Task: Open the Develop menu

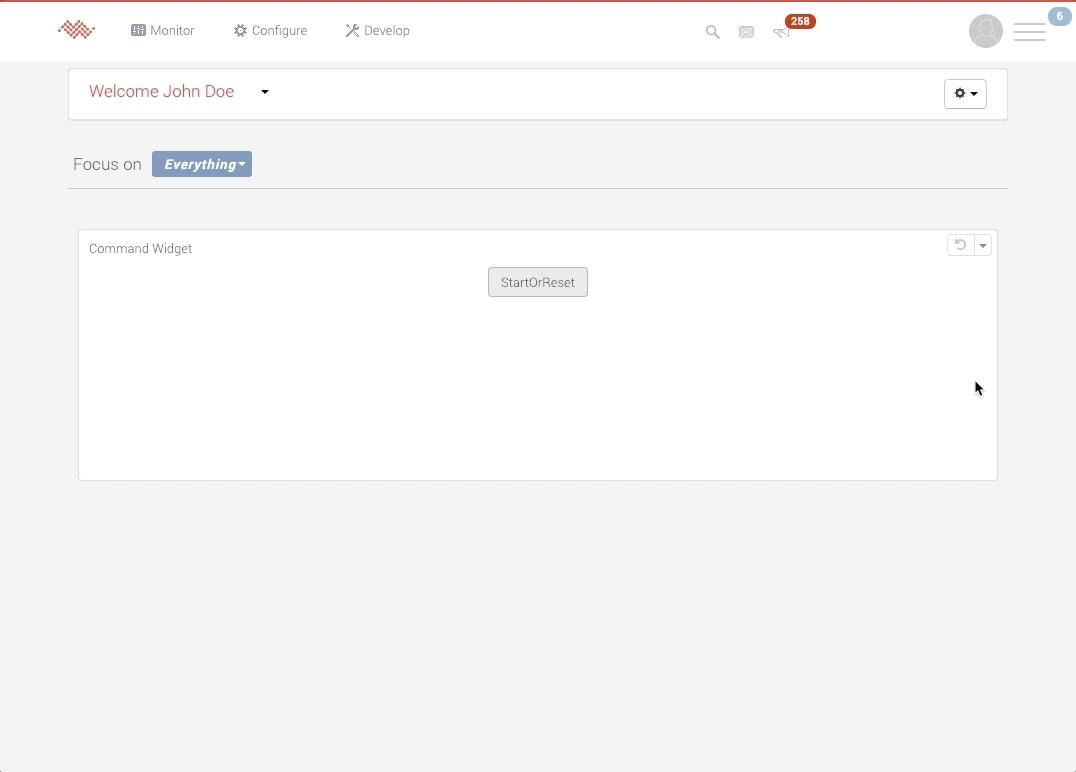Action: click(378, 31)
